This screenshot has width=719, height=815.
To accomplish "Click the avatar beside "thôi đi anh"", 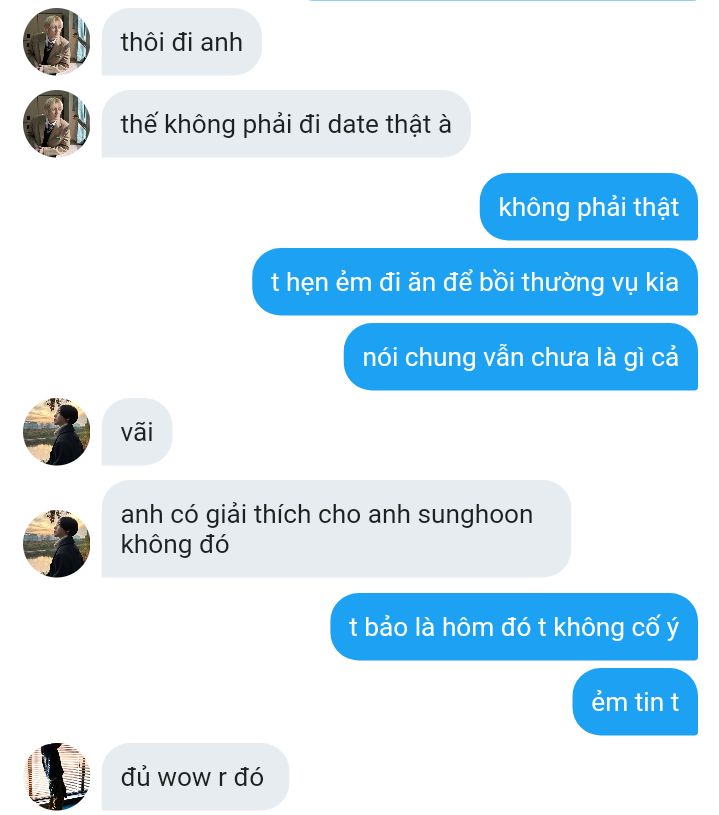I will 56,42.
